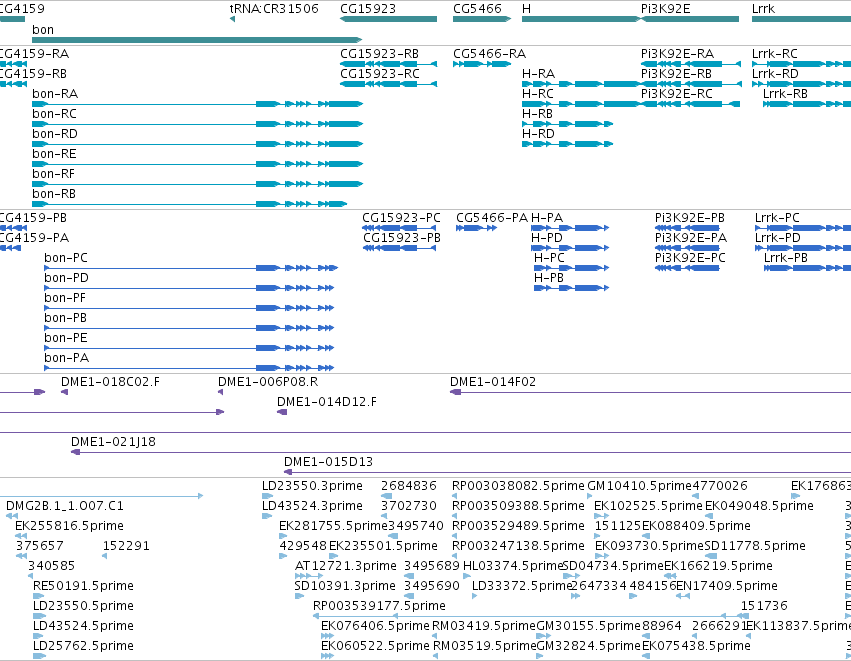Click the bon-PE protein label
This screenshot has height=661, width=851.
point(66,338)
